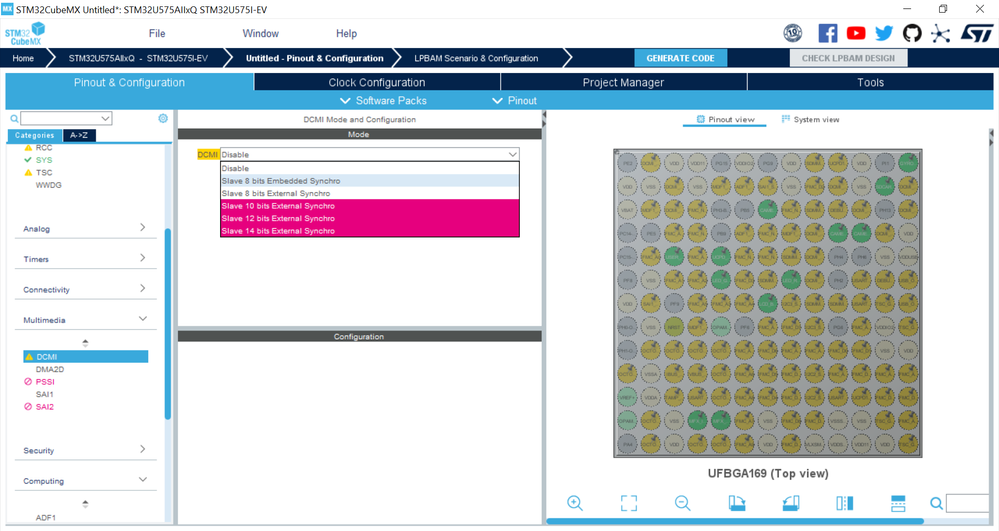Click the pin search input field
This screenshot has height=531, width=999.
[968, 504]
